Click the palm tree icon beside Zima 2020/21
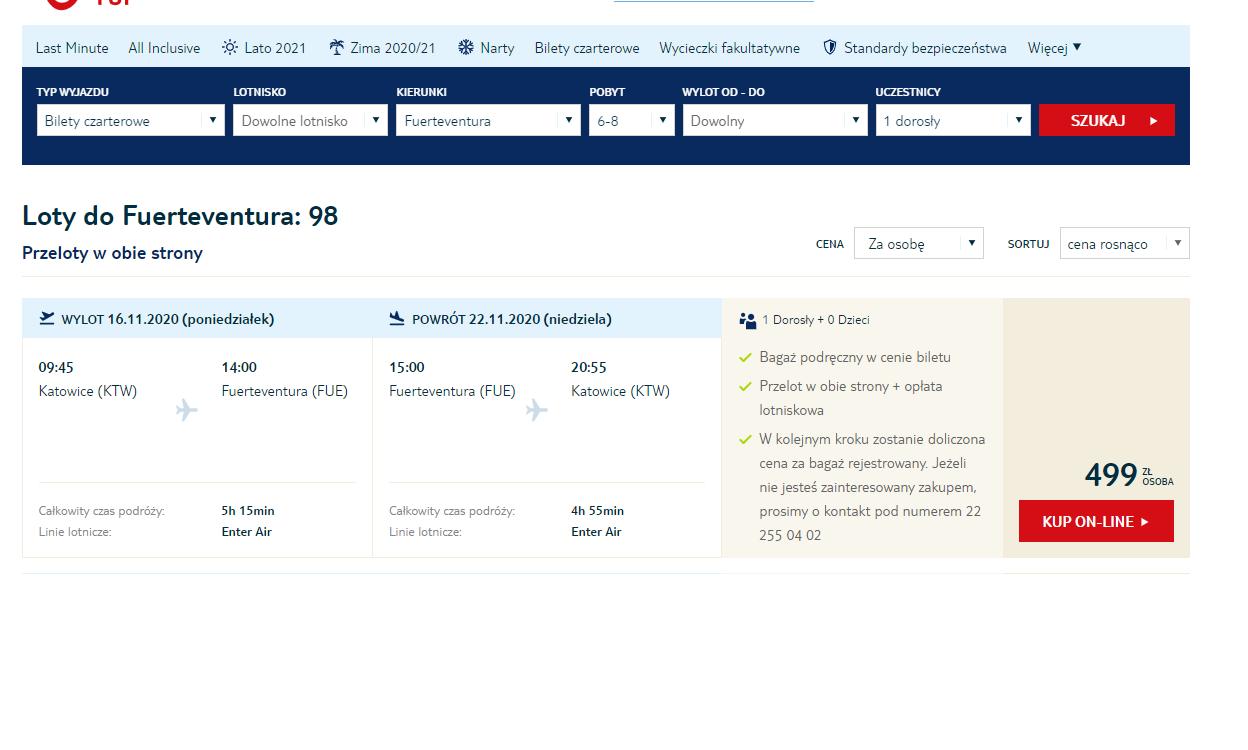 (x=336, y=47)
